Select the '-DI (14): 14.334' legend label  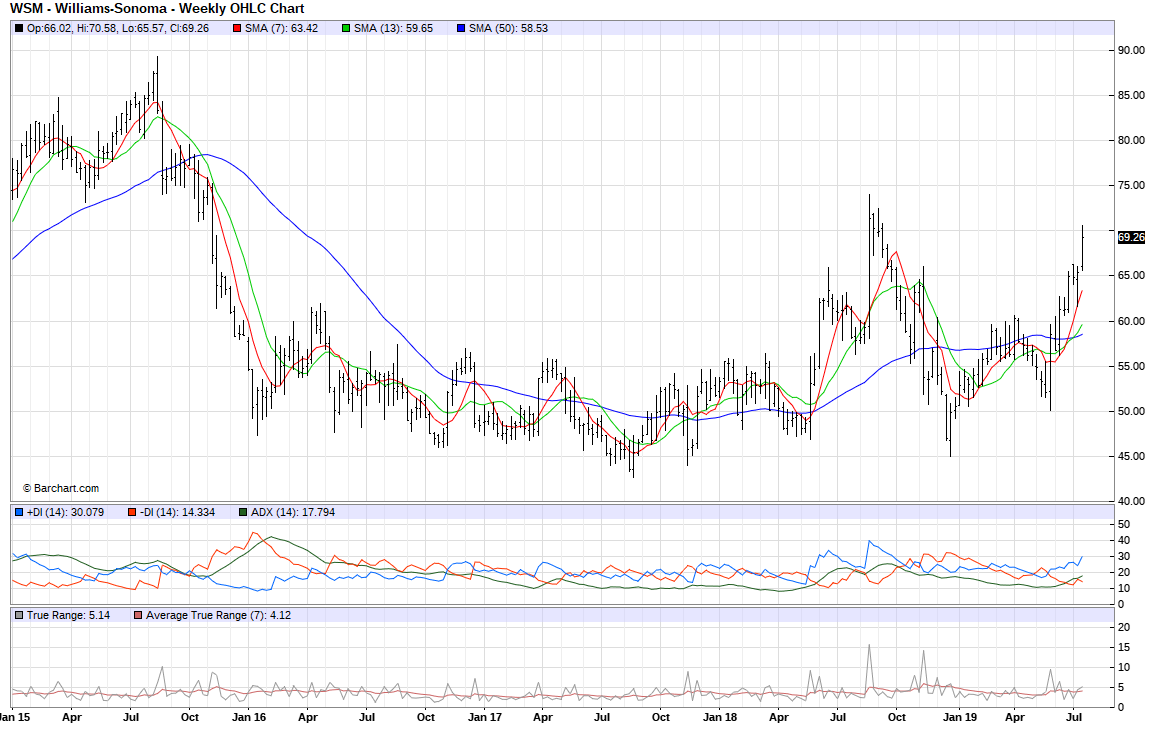click(178, 512)
